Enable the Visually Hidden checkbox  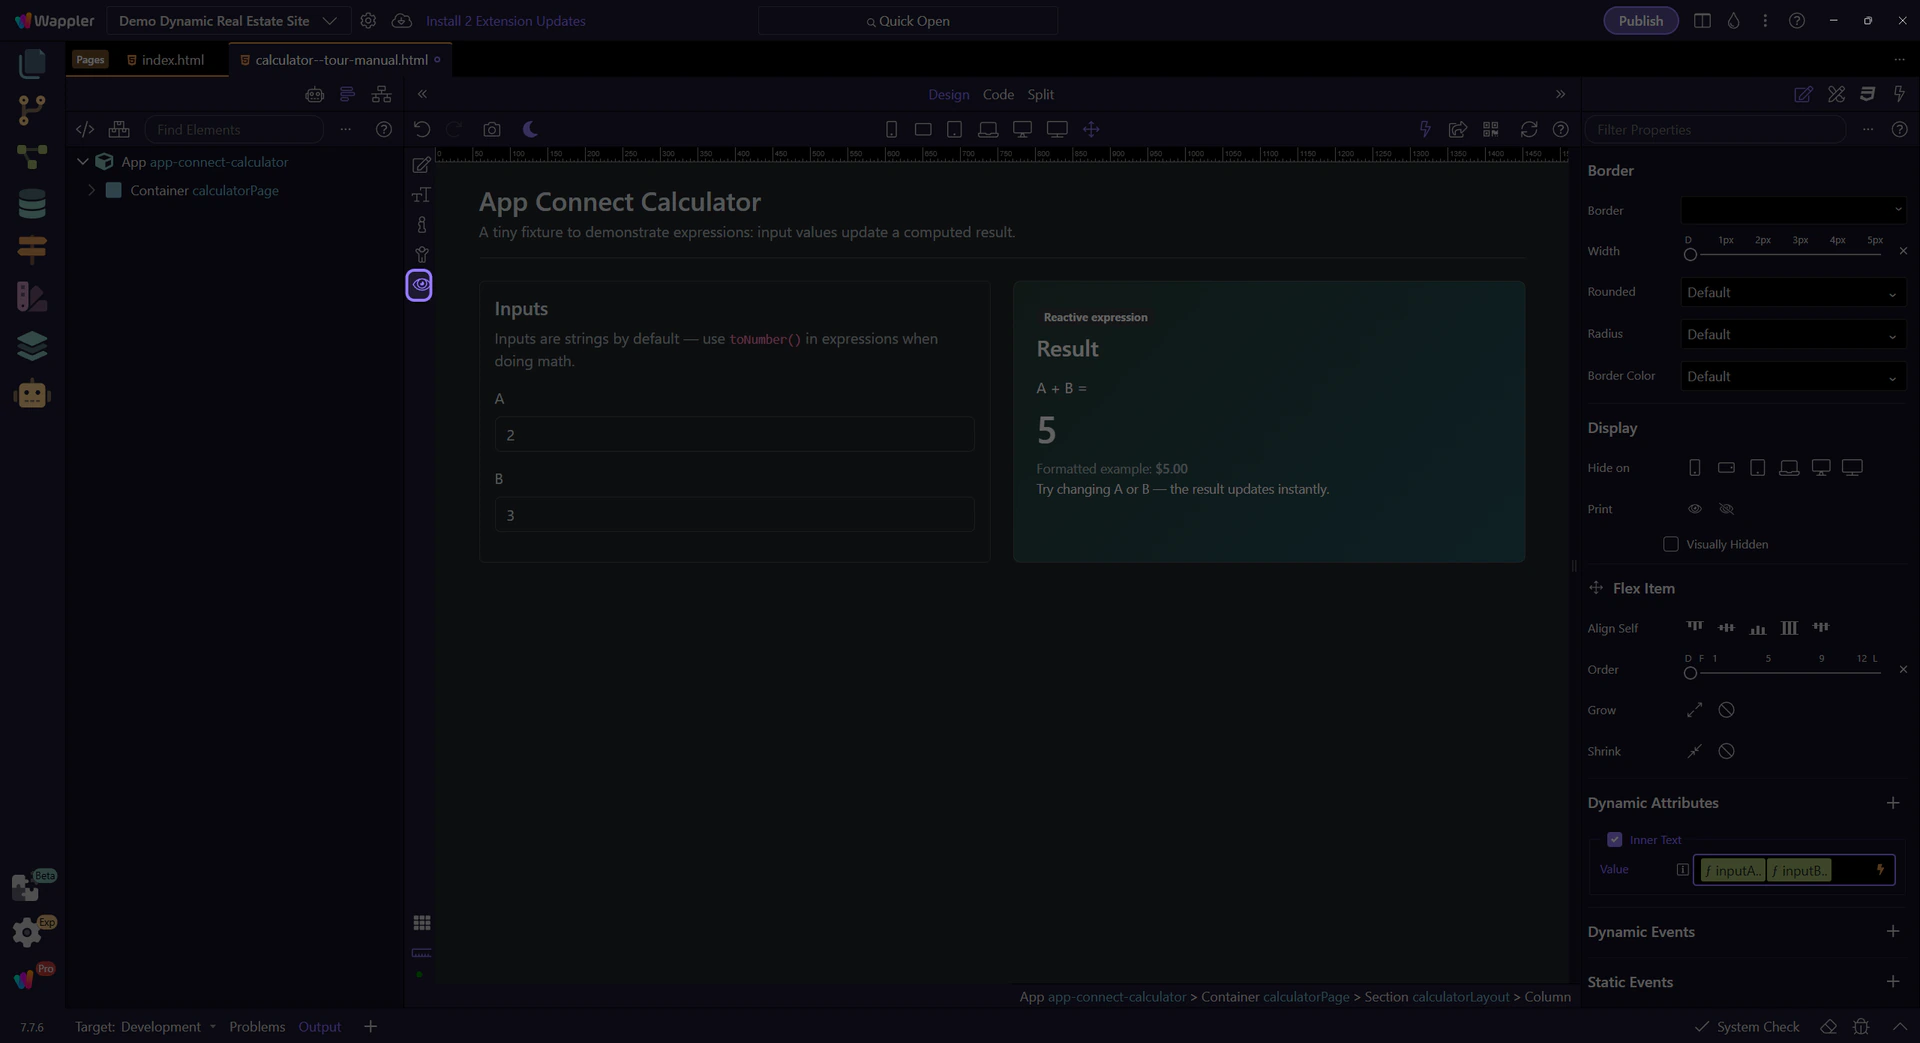[1670, 544]
